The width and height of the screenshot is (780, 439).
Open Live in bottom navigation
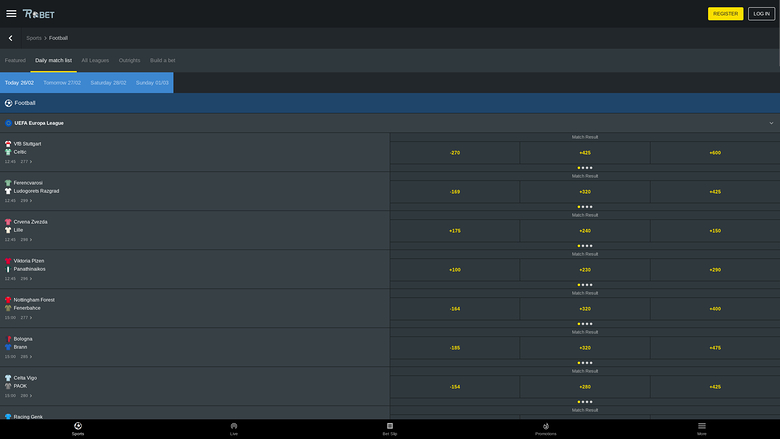tap(234, 429)
